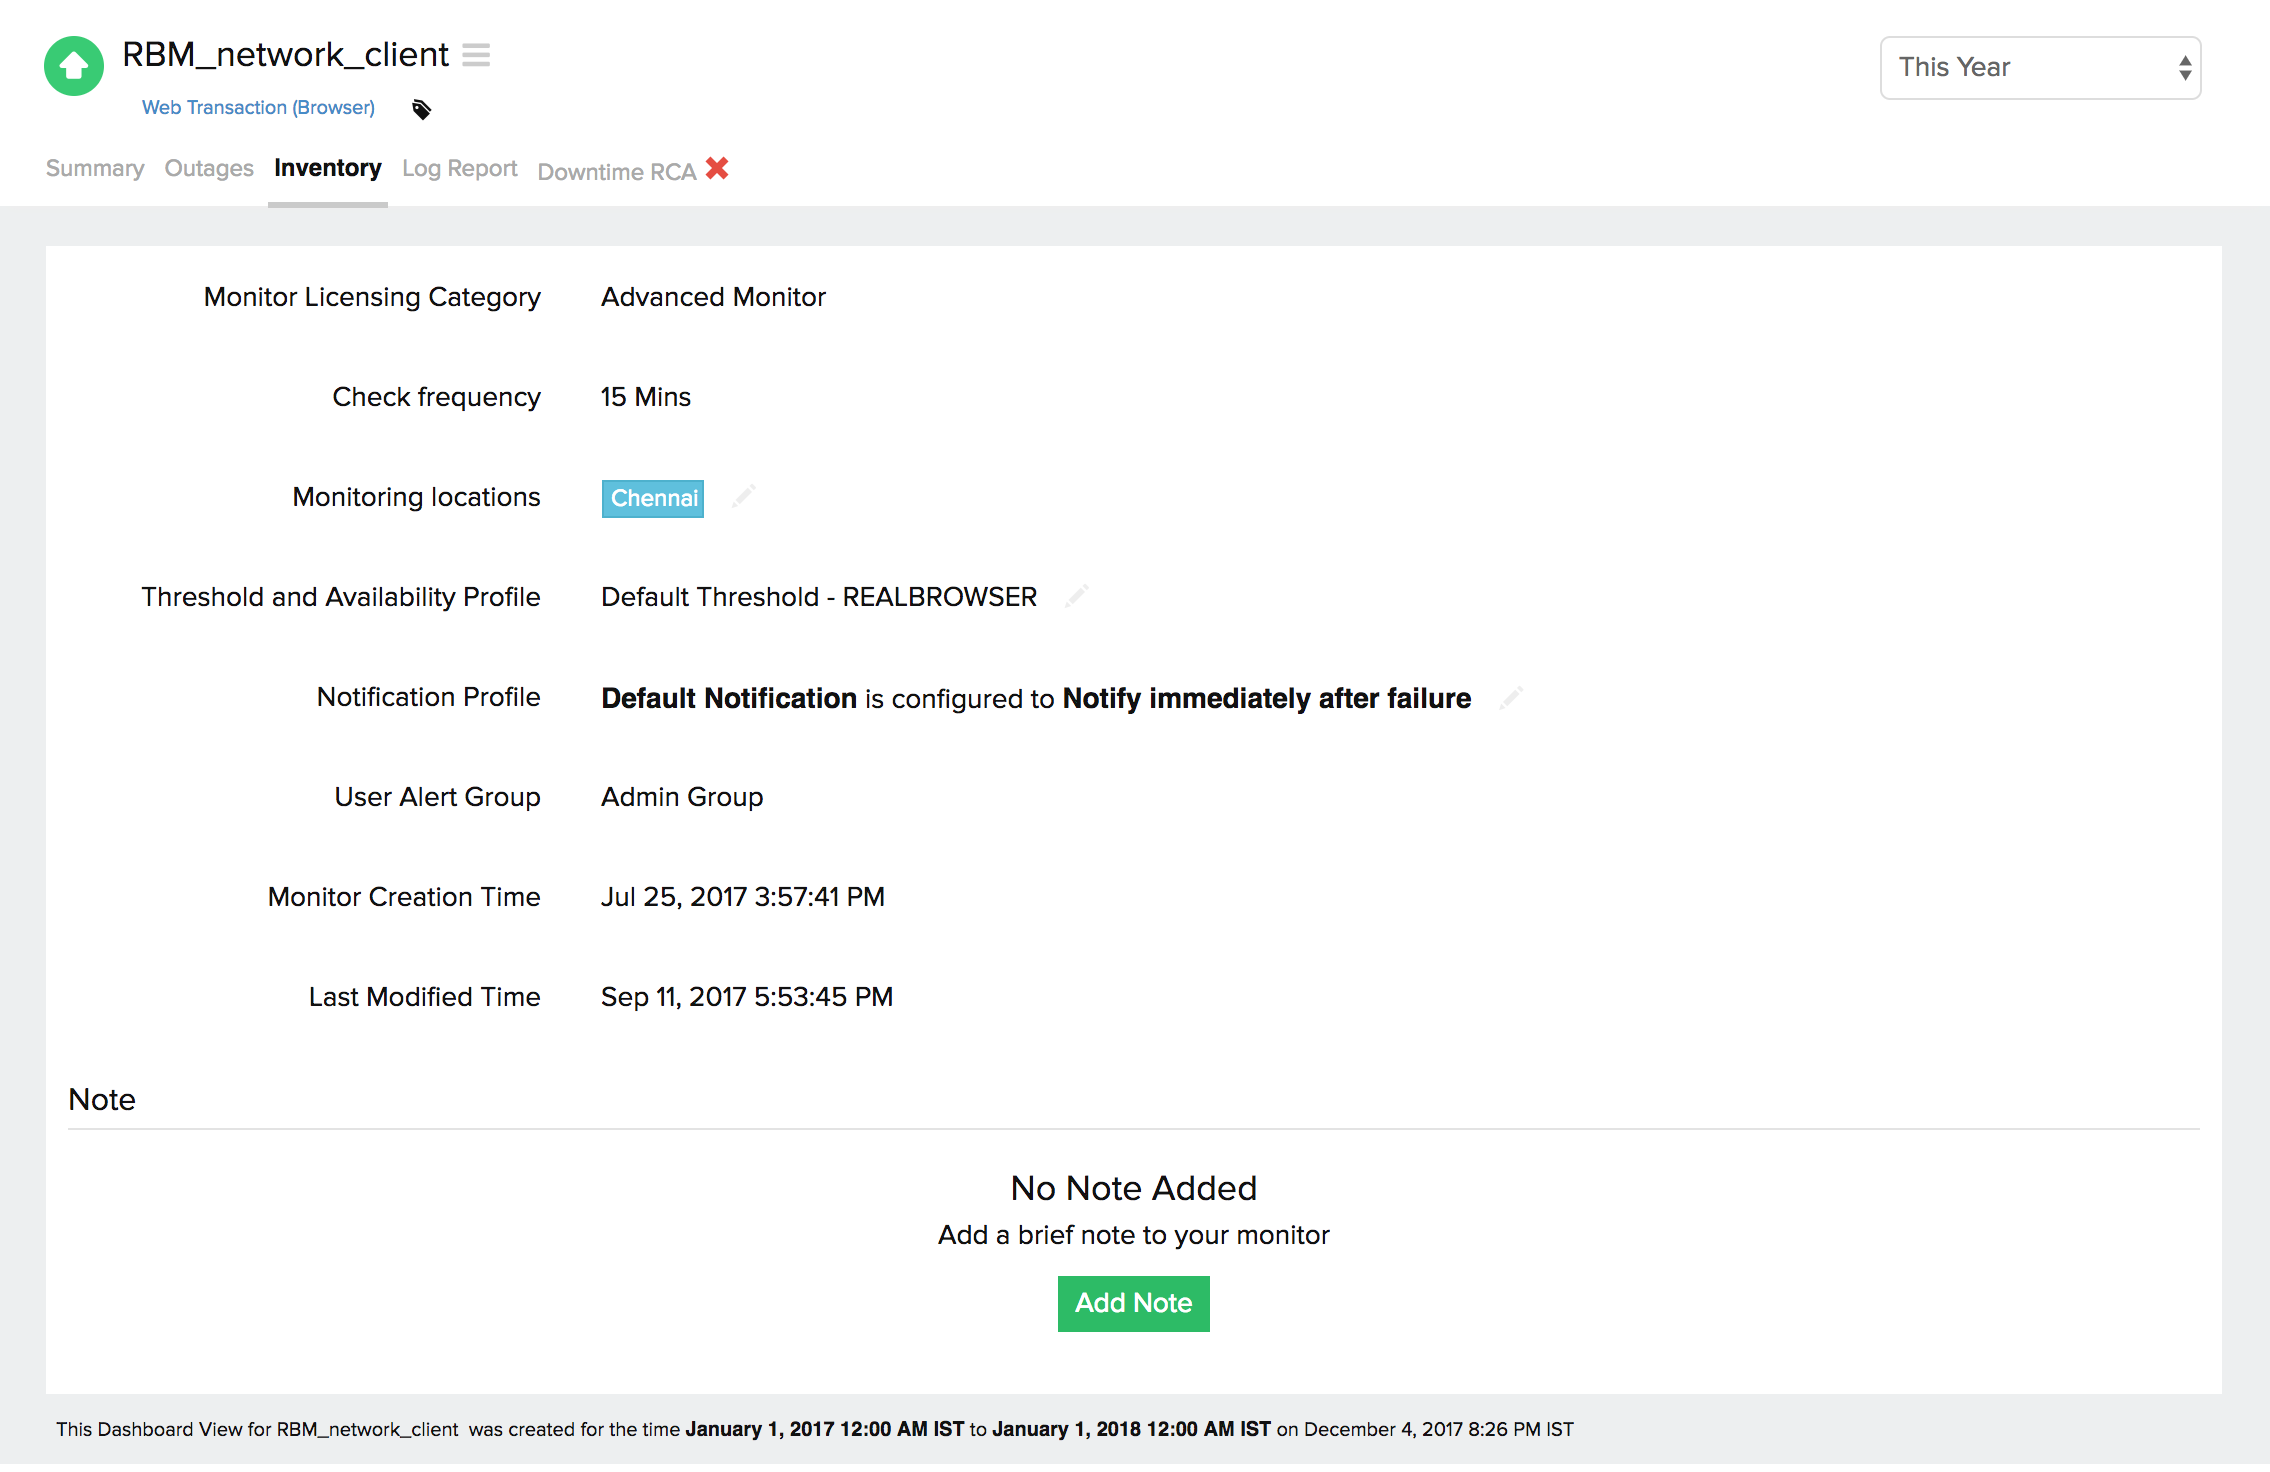Click the dropdown arrows on This Year selector
Viewport: 2270px width, 1472px height.
tap(2182, 67)
